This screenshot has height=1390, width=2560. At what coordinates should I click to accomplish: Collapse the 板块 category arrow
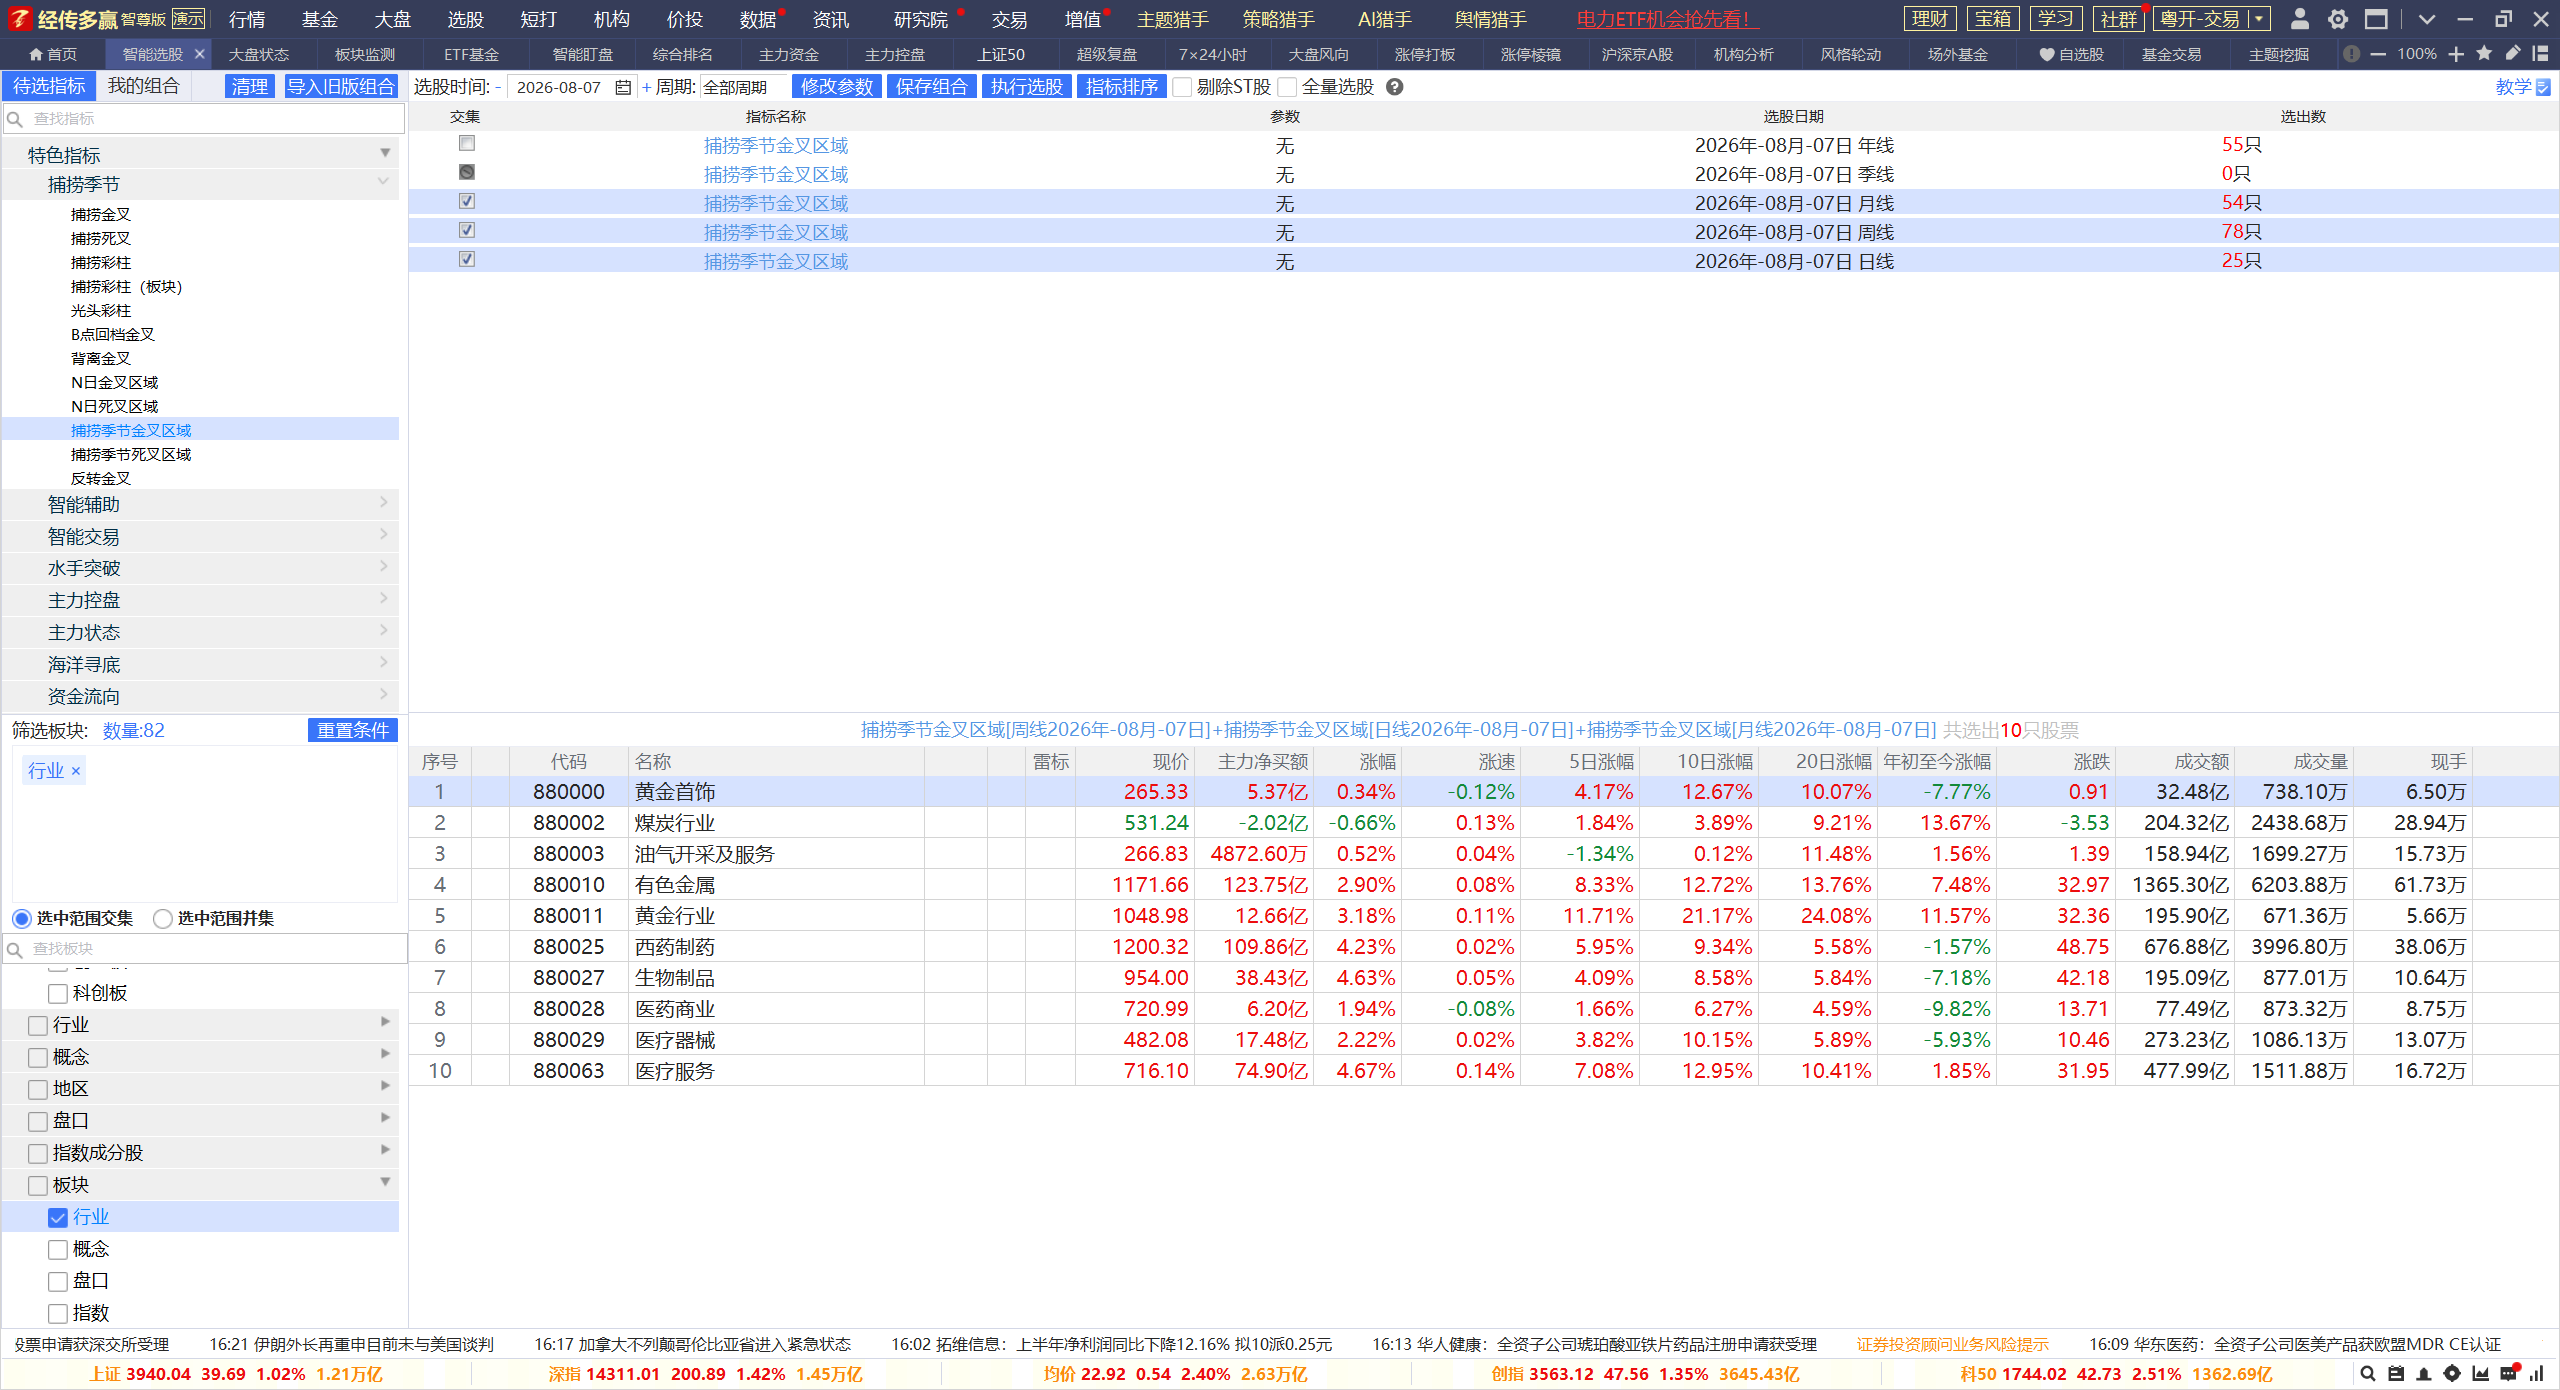pyautogui.click(x=385, y=1183)
